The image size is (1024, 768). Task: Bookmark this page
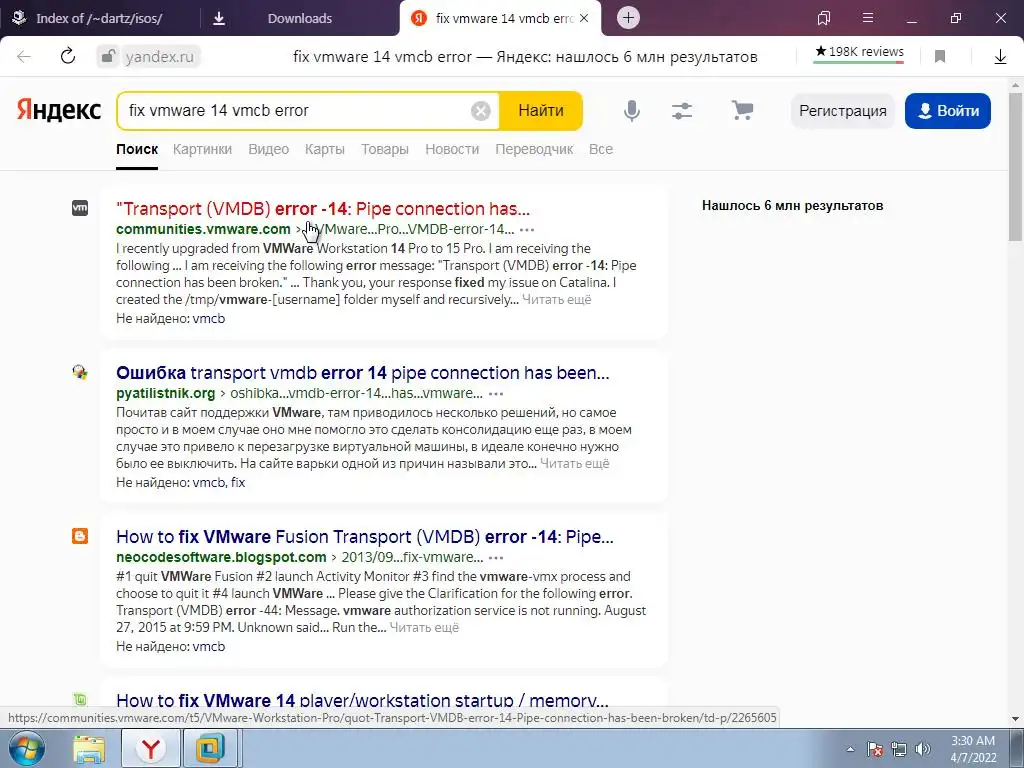point(940,57)
